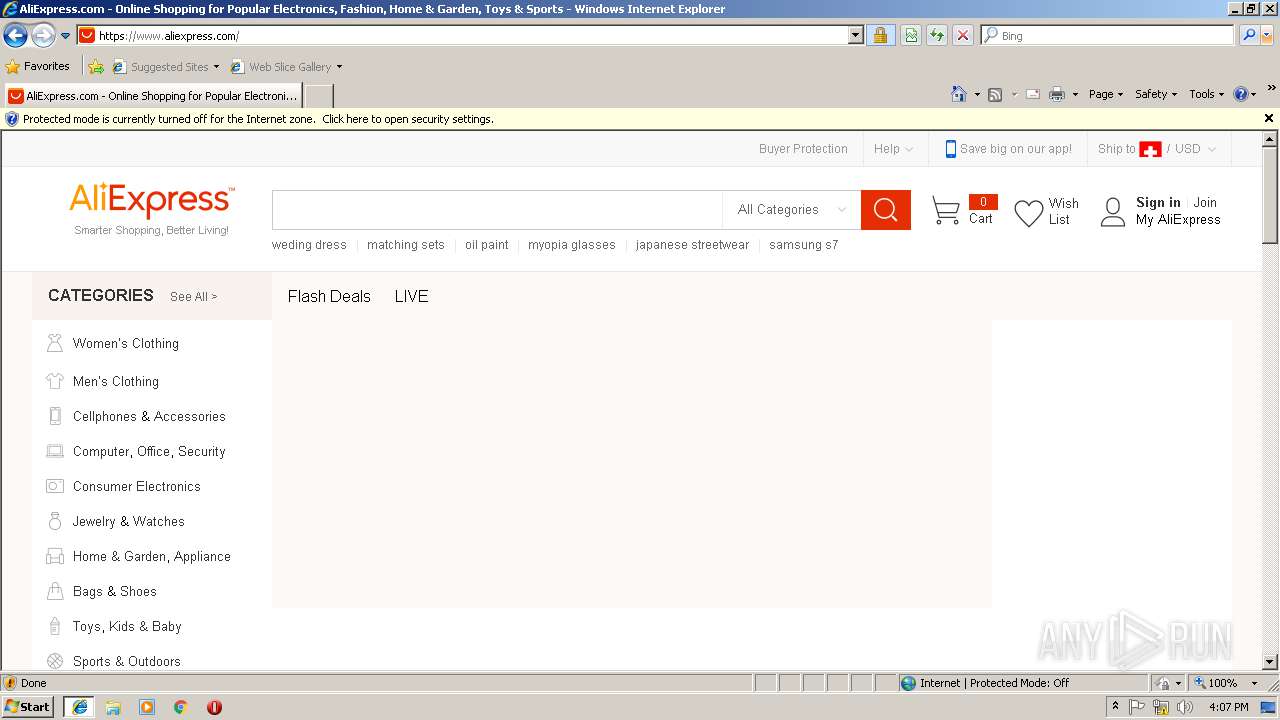The height and width of the screenshot is (720, 1280).
Task: Click the Women's Clothing dress icon
Action: coord(55,343)
